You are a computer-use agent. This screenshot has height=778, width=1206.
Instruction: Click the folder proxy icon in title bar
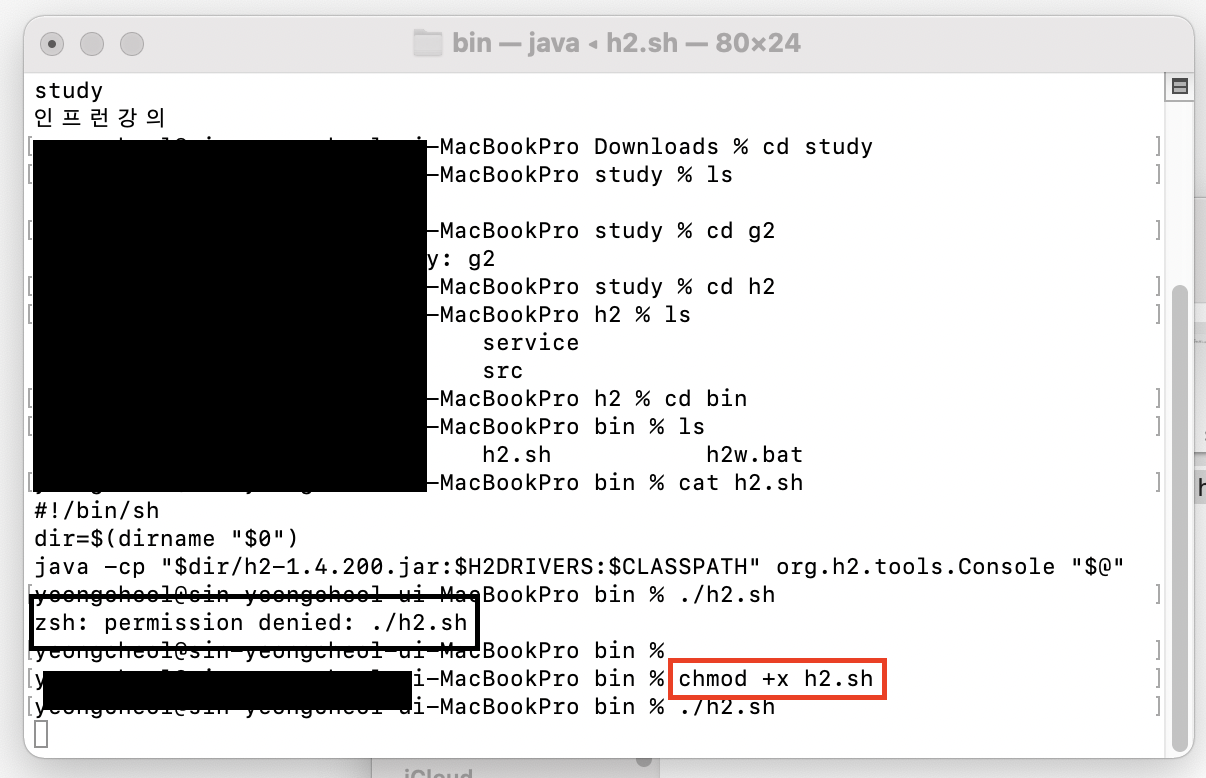(428, 43)
